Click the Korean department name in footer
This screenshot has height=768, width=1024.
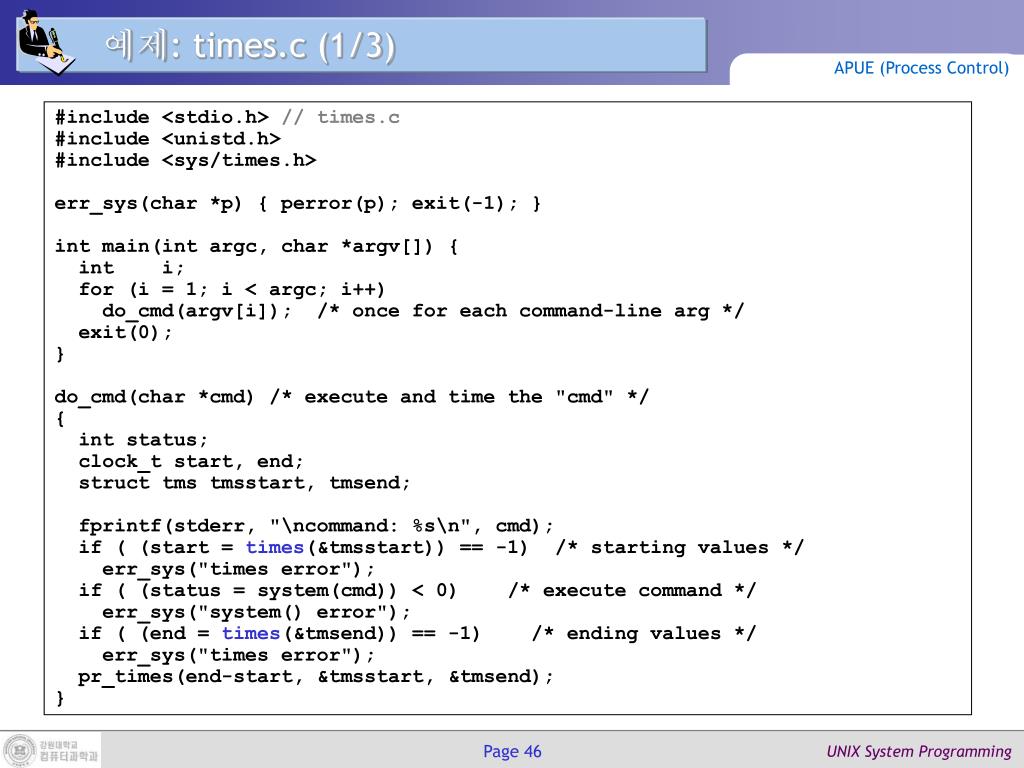pyautogui.click(x=68, y=756)
